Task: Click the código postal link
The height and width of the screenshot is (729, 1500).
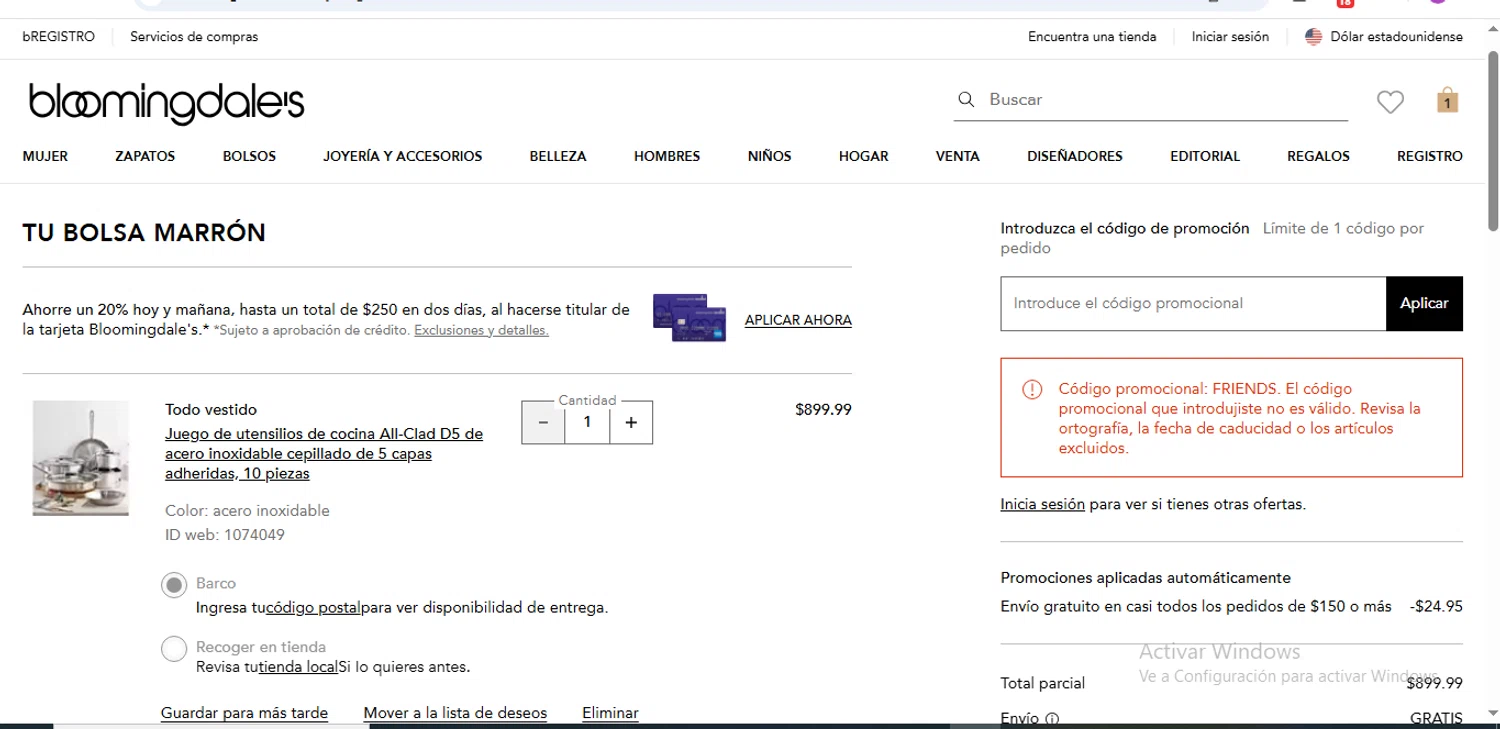Action: click(x=314, y=607)
